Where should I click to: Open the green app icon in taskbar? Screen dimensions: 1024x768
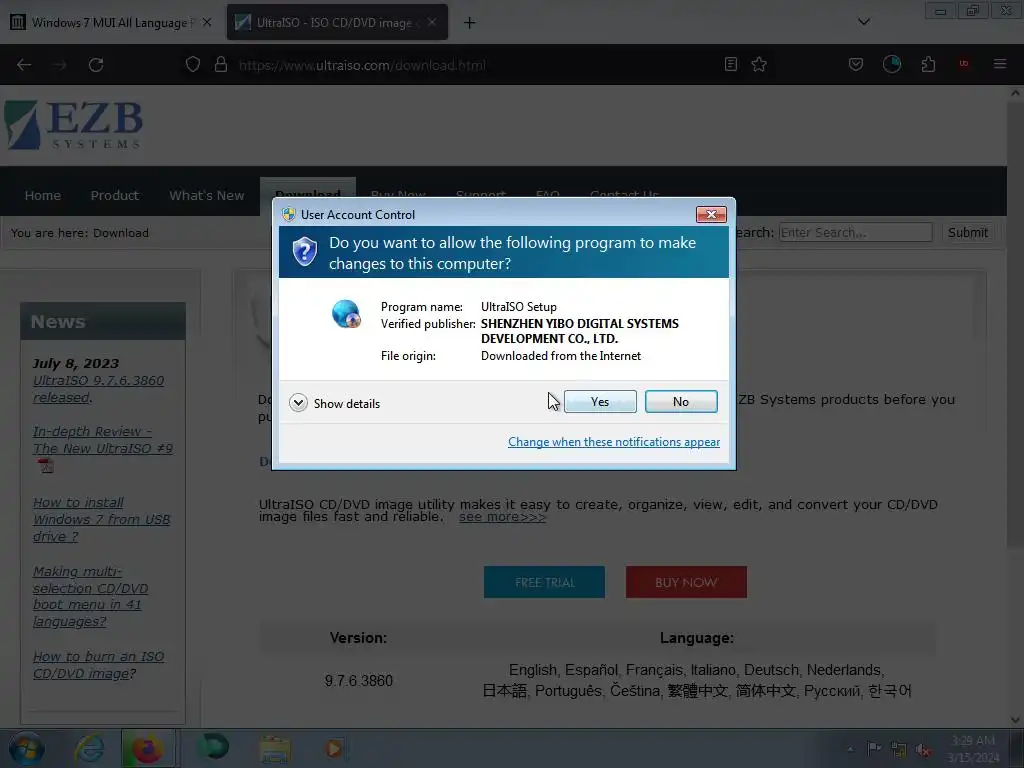pos(213,748)
